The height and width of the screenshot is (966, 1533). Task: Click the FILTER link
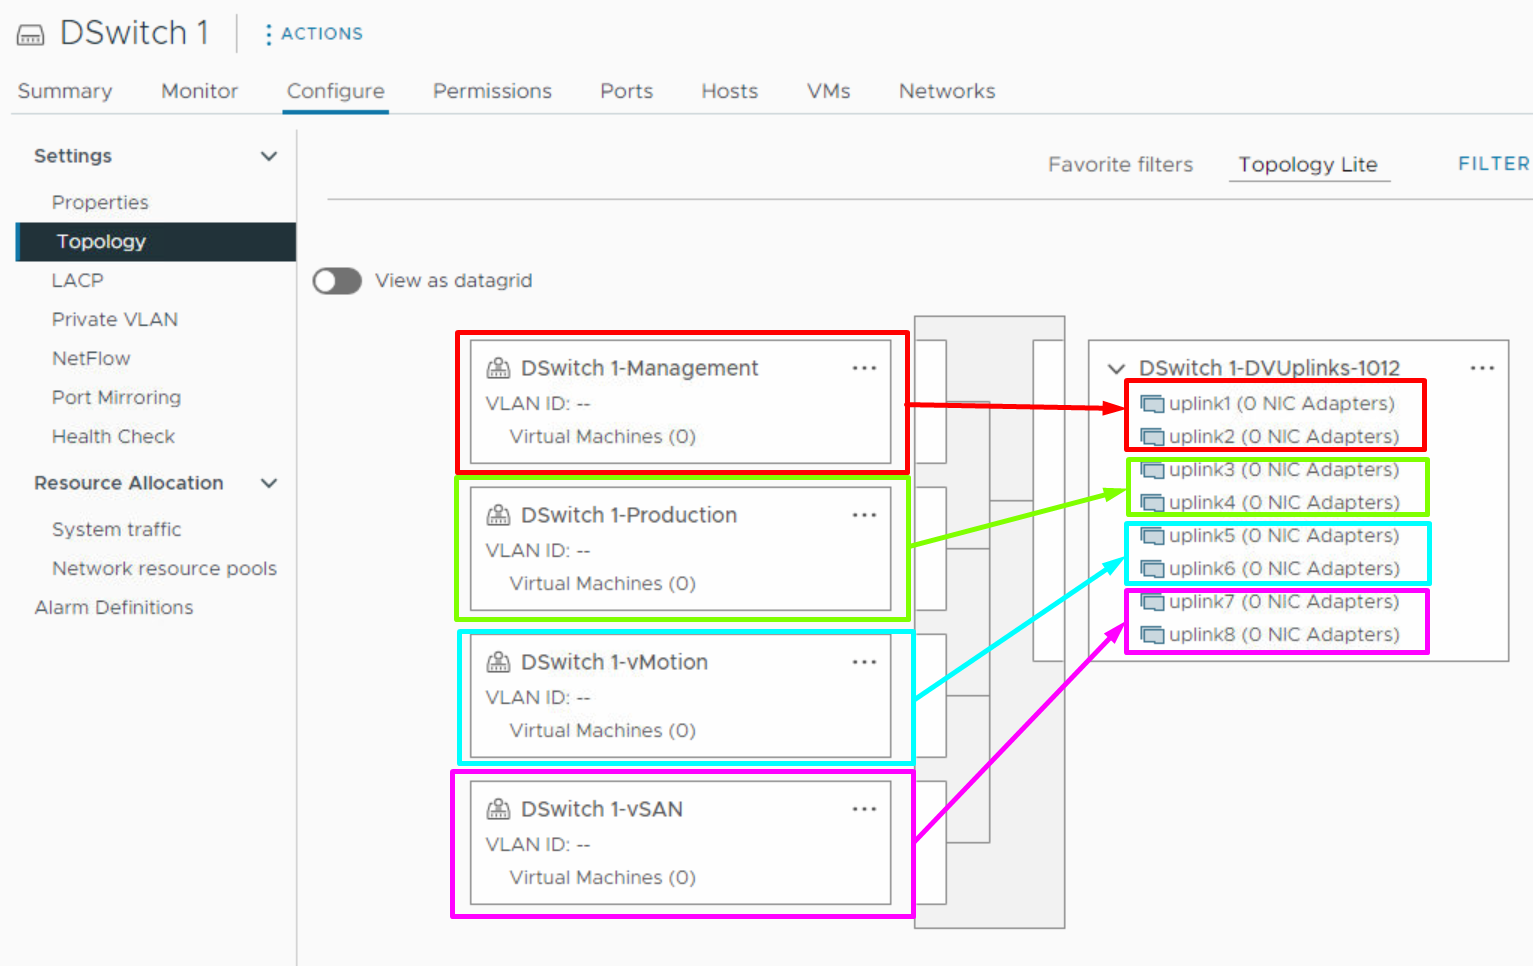click(x=1493, y=163)
